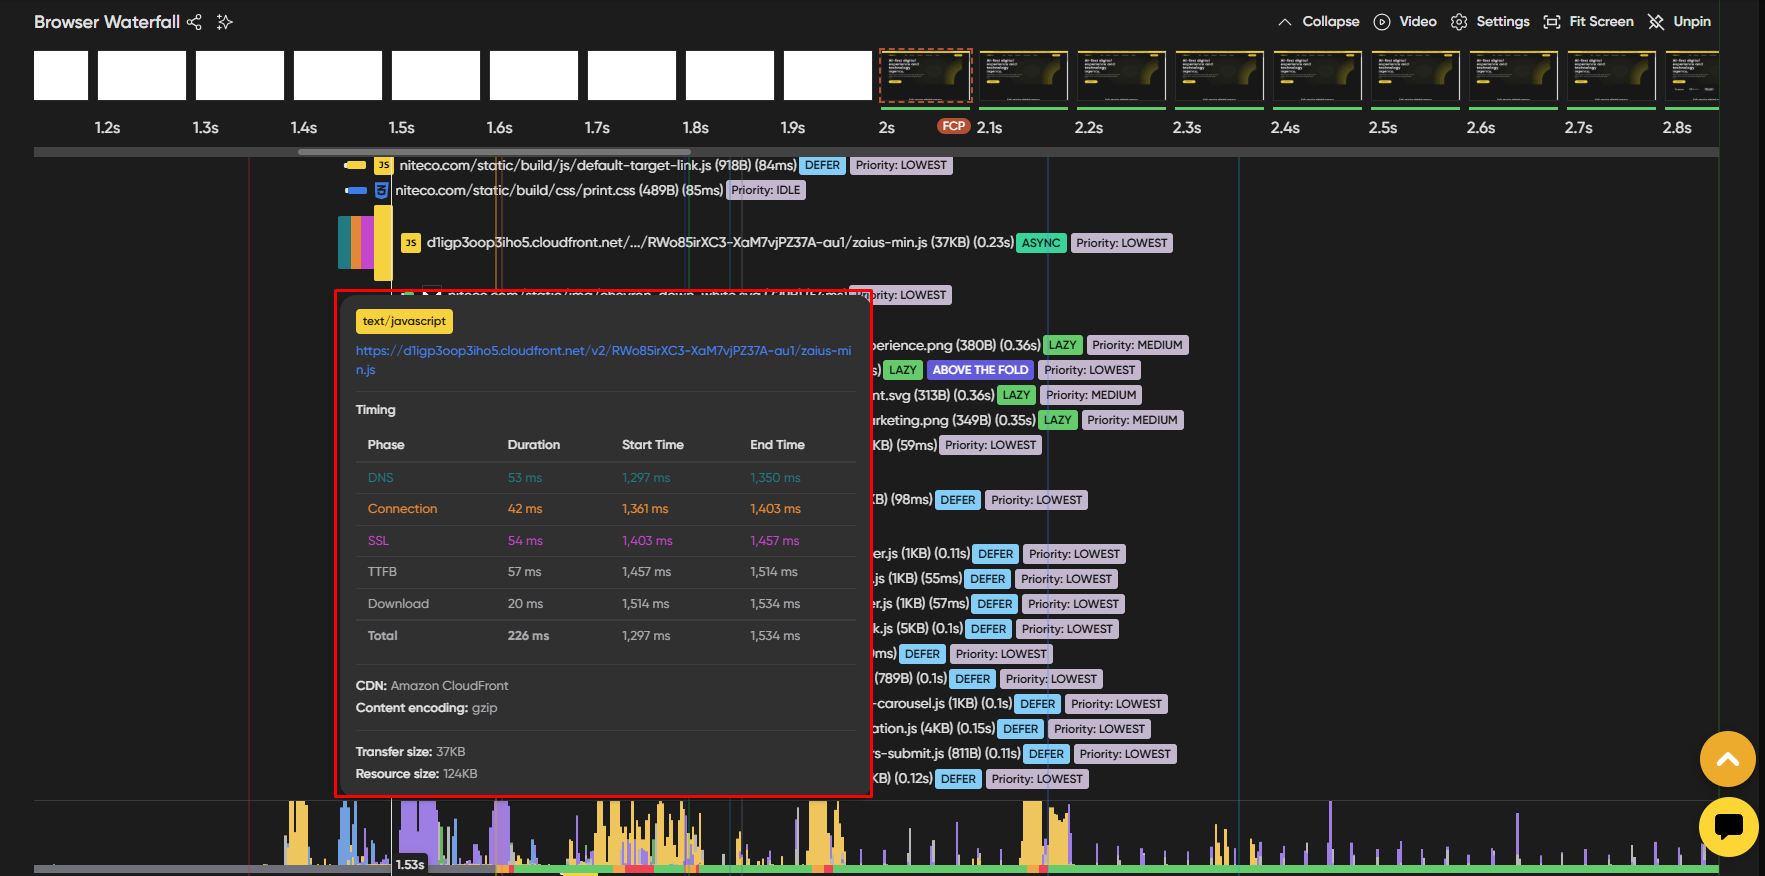Click the ASYNC tag on zaius-min.js
Viewport: 1765px width, 876px height.
1040,243
